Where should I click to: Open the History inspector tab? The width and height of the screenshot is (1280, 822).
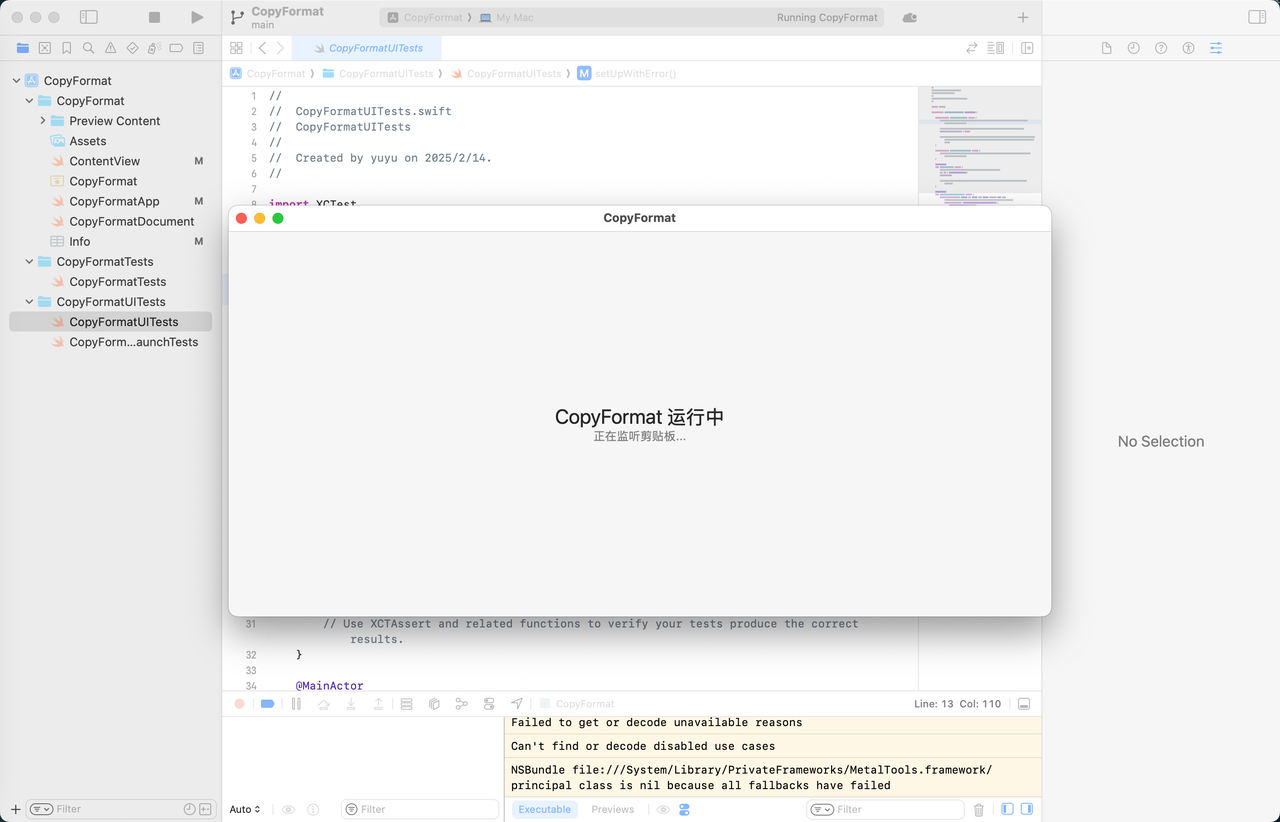[1134, 48]
